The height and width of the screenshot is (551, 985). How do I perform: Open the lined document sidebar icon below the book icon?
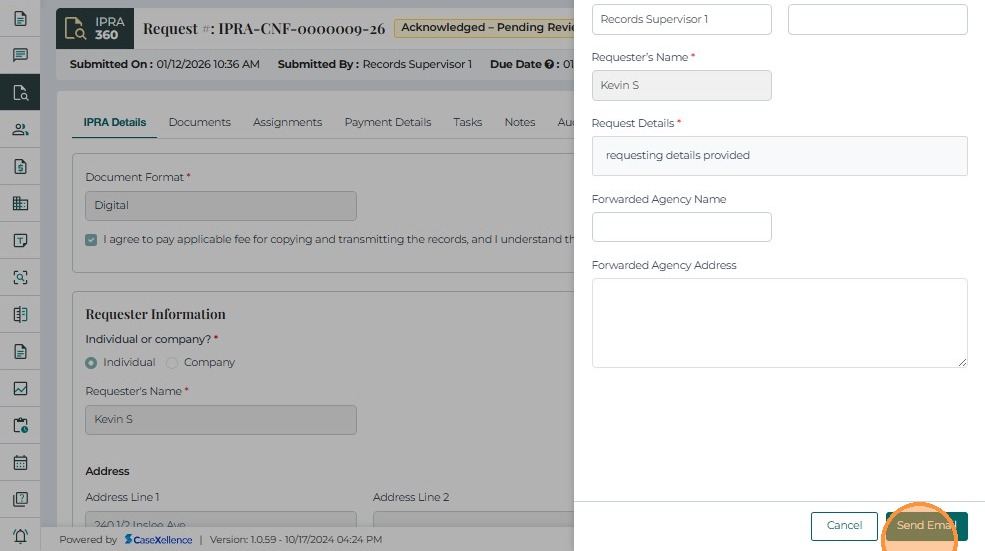(20, 351)
